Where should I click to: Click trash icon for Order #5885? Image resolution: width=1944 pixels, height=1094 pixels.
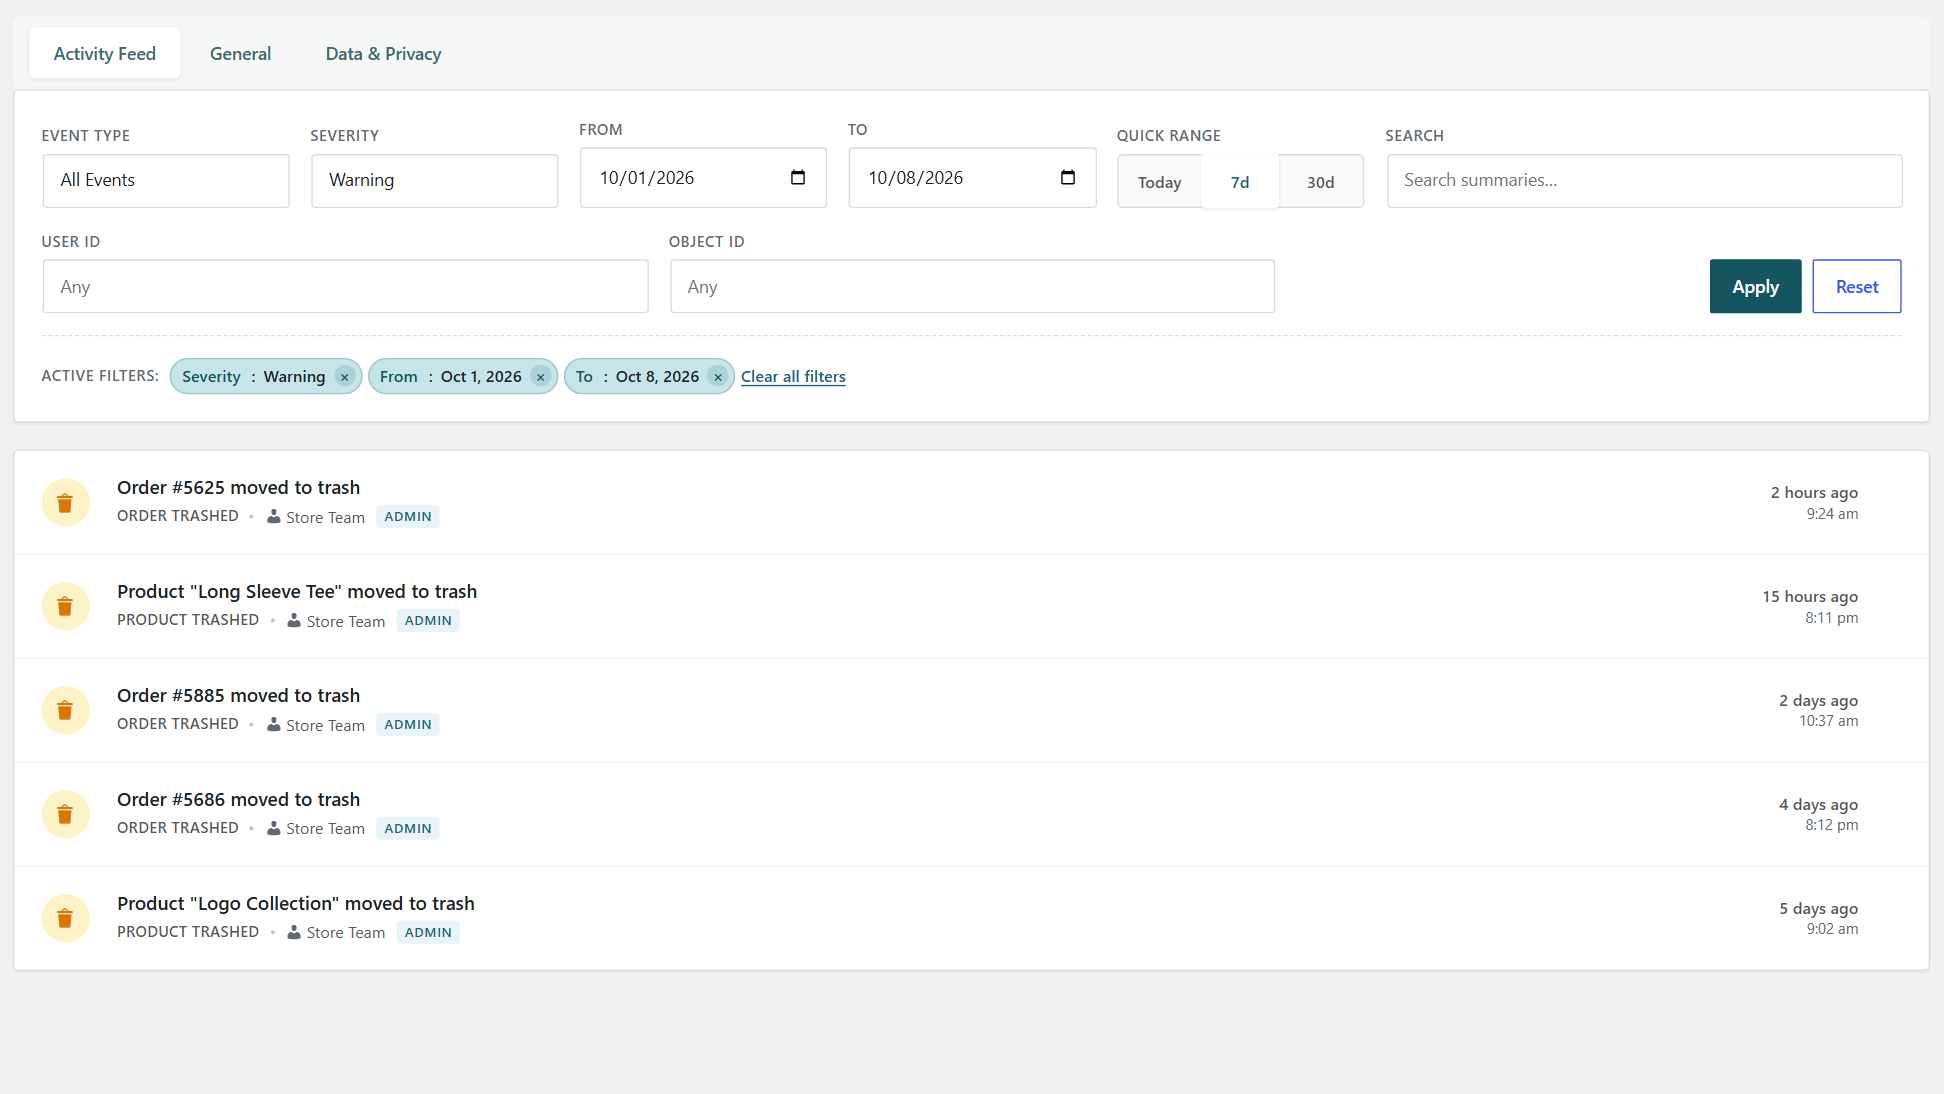pos(65,710)
